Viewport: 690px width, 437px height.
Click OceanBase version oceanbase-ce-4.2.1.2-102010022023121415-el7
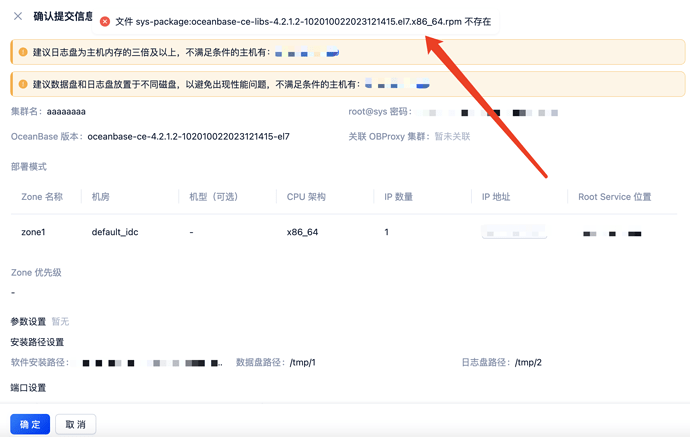point(188,136)
